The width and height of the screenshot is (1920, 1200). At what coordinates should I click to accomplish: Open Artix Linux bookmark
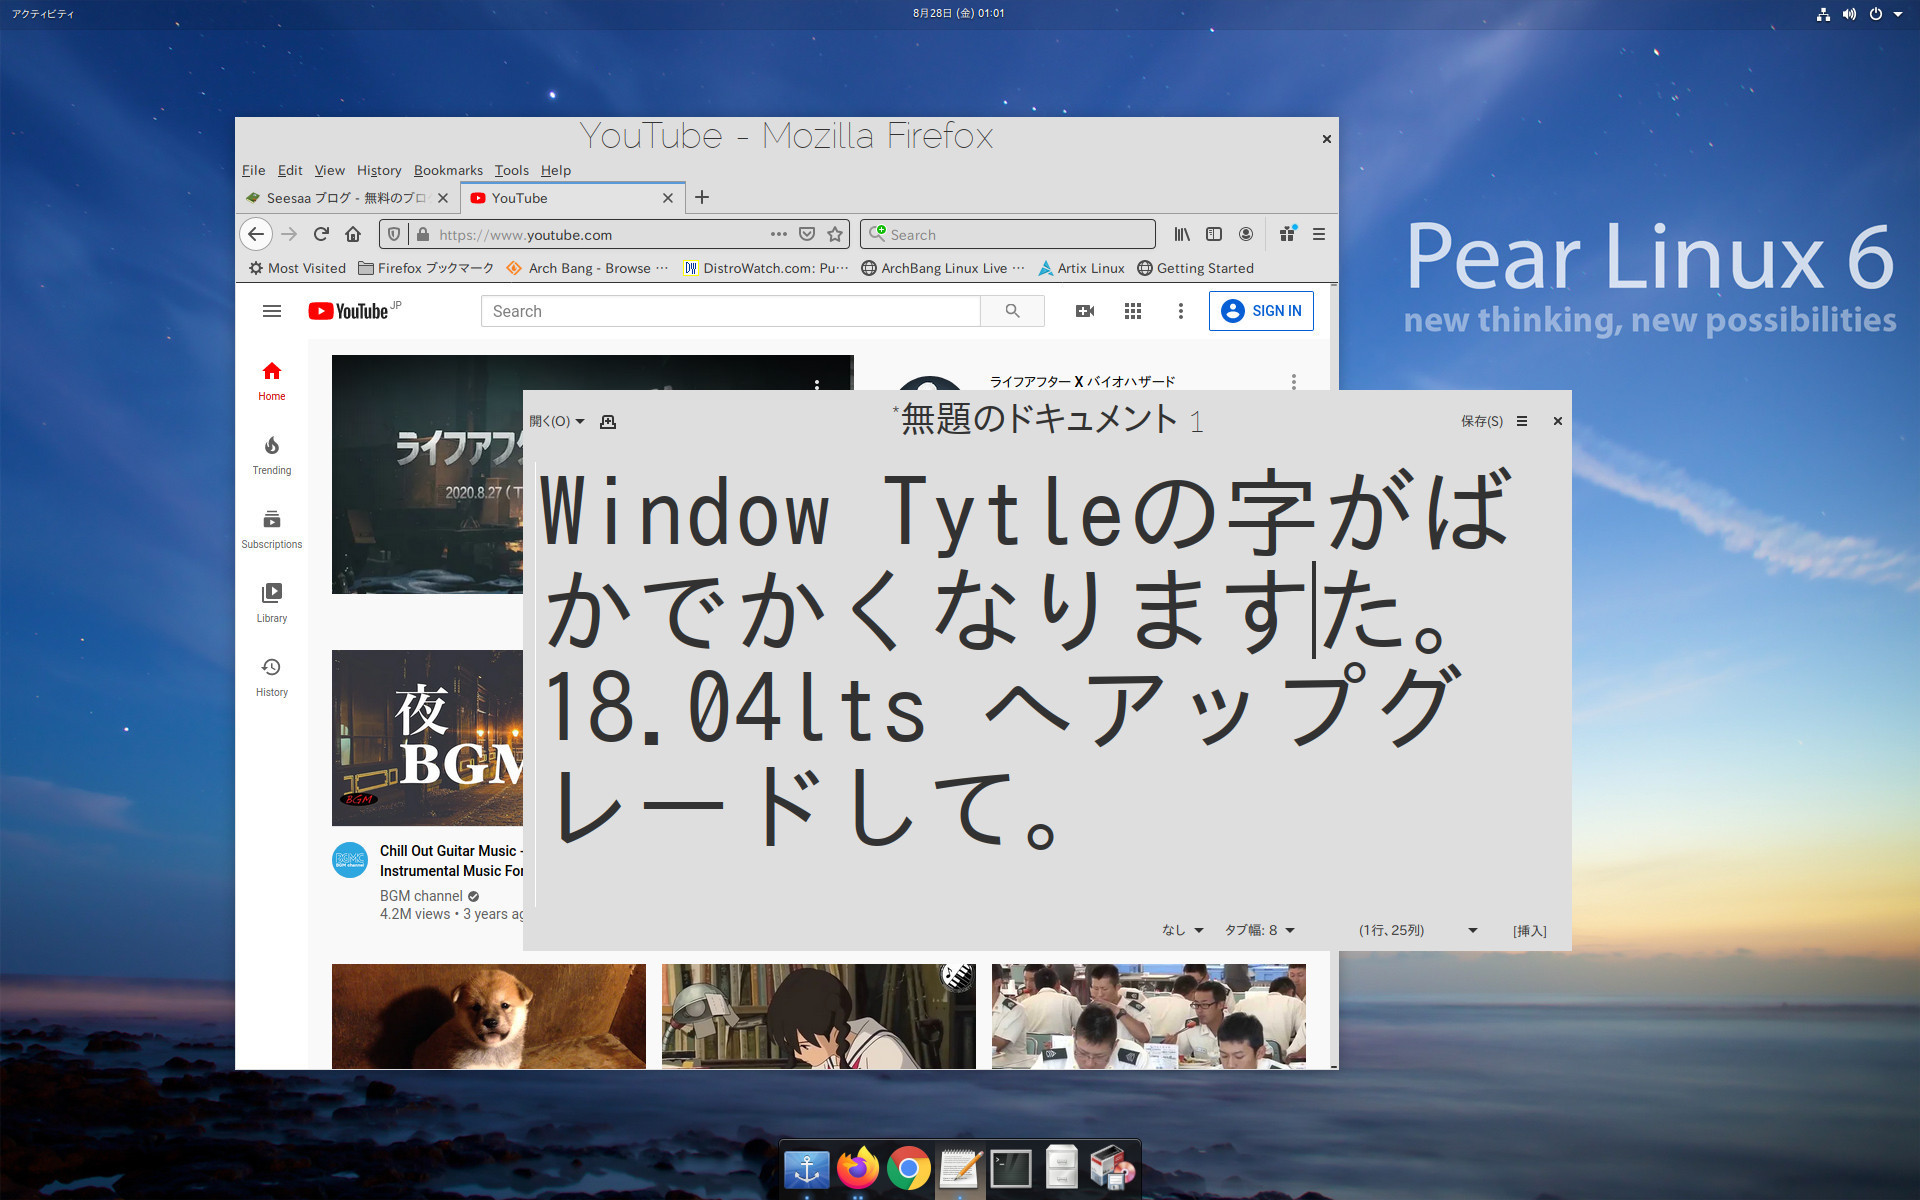coord(1081,268)
